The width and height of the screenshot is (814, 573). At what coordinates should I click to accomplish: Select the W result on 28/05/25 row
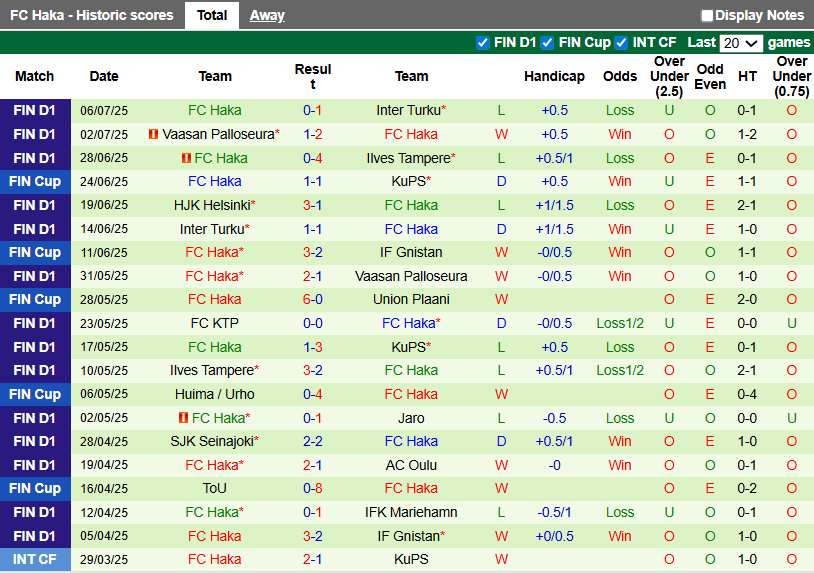pyautogui.click(x=501, y=299)
